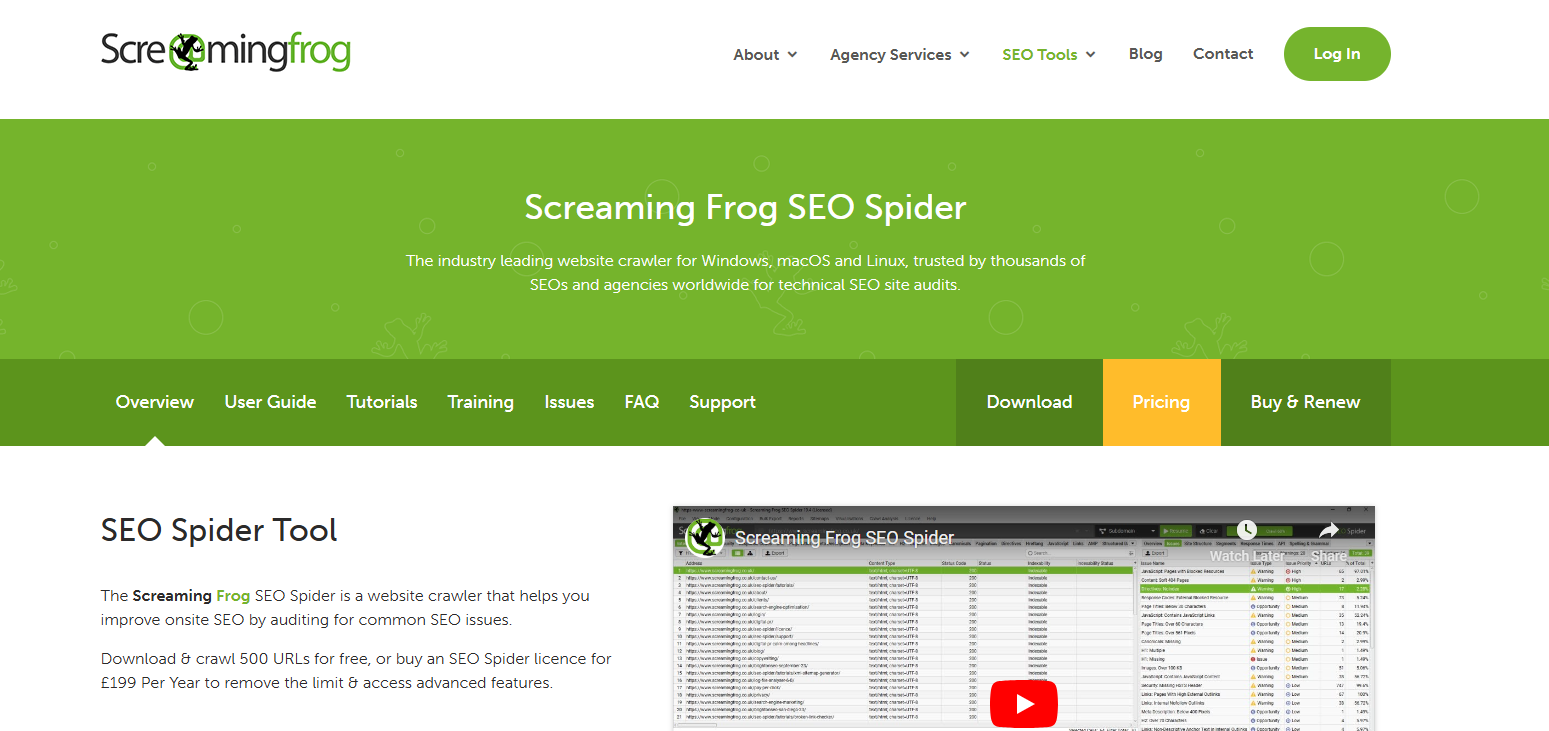This screenshot has width=1549, height=731.
Task: Open the FAQ tab
Action: (x=642, y=402)
